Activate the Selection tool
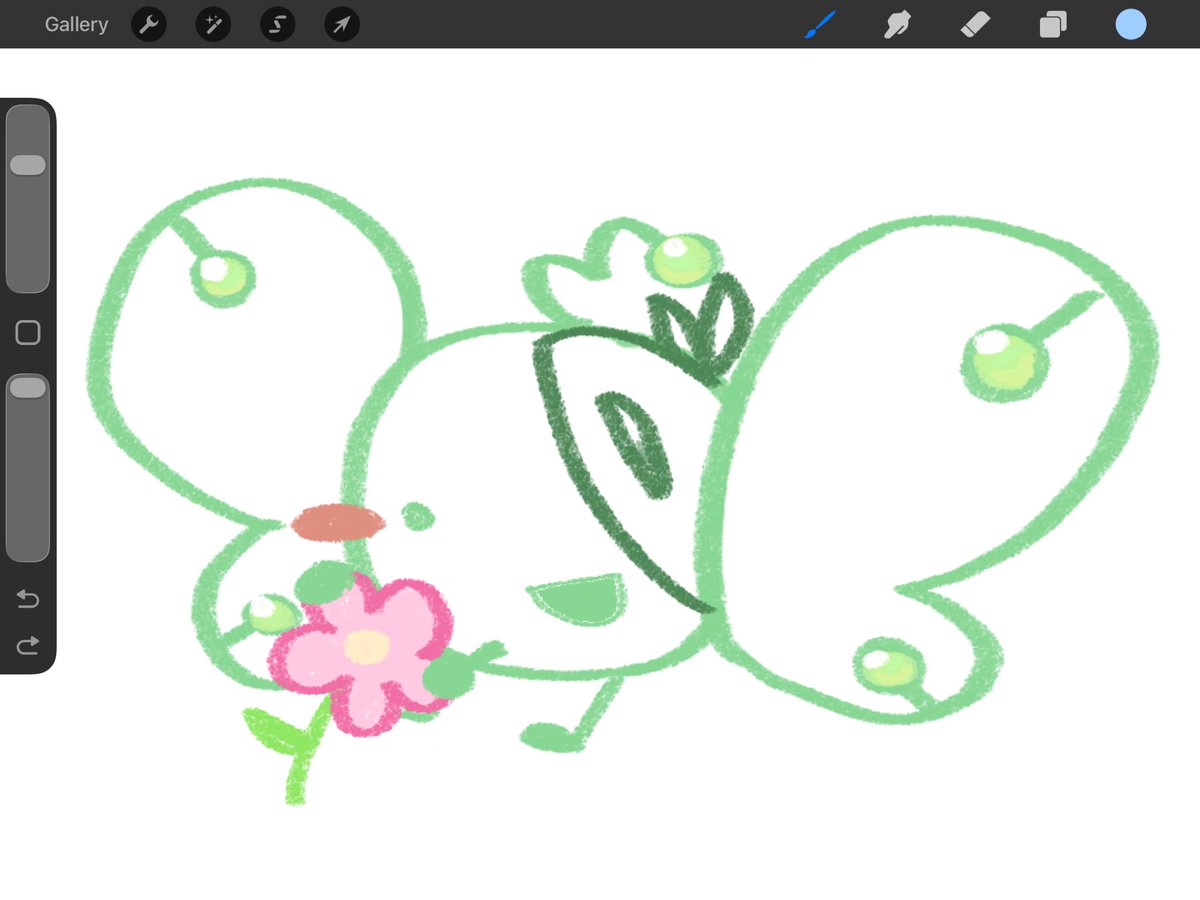The image size is (1200, 900). click(277, 25)
